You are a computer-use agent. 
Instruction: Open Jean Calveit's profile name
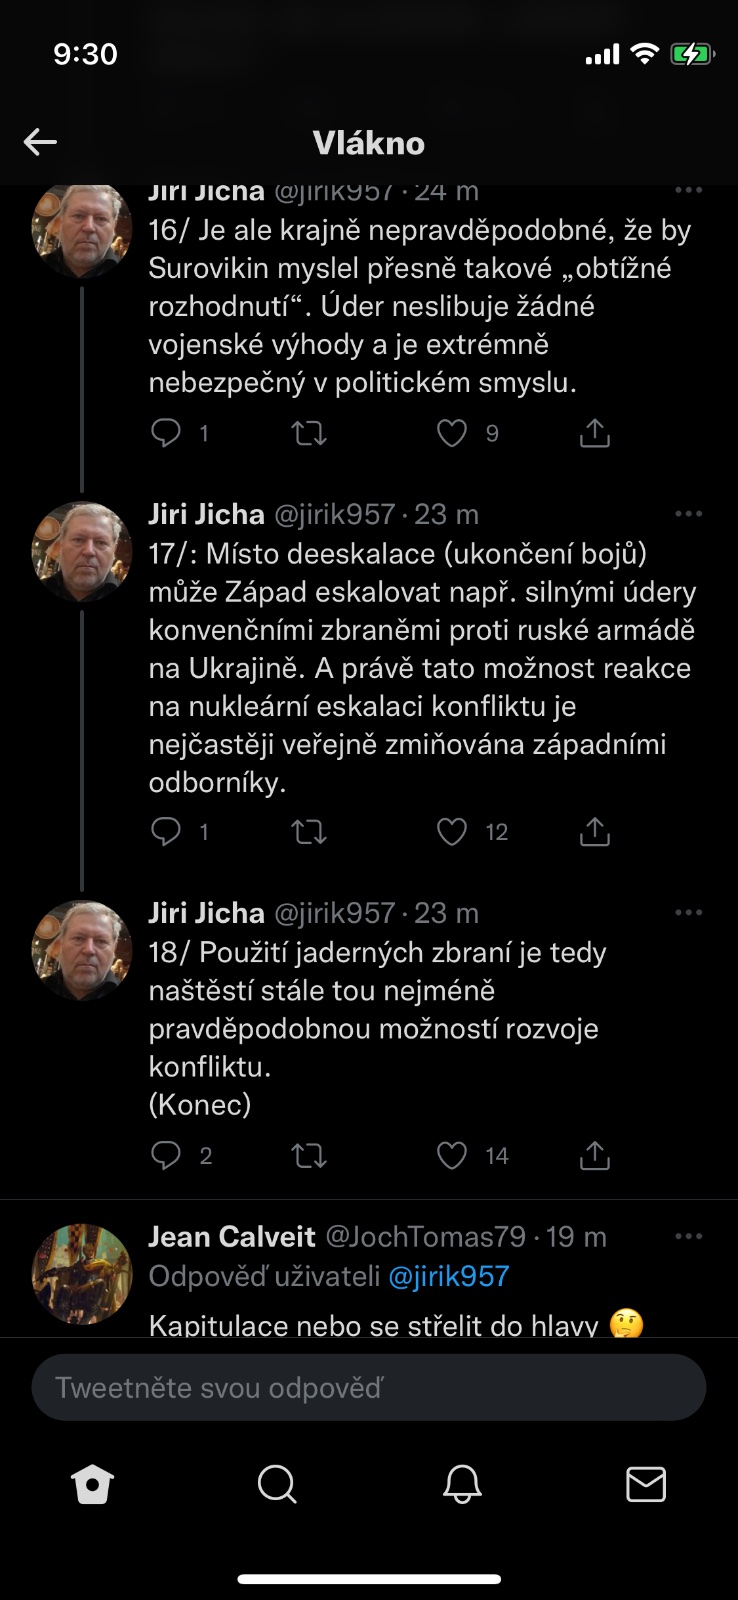coord(232,1237)
